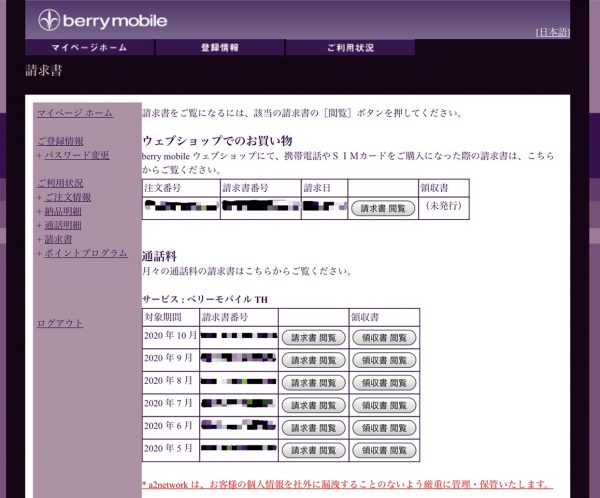Click the berry mobile logo
The width and height of the screenshot is (600, 498).
(x=103, y=20)
